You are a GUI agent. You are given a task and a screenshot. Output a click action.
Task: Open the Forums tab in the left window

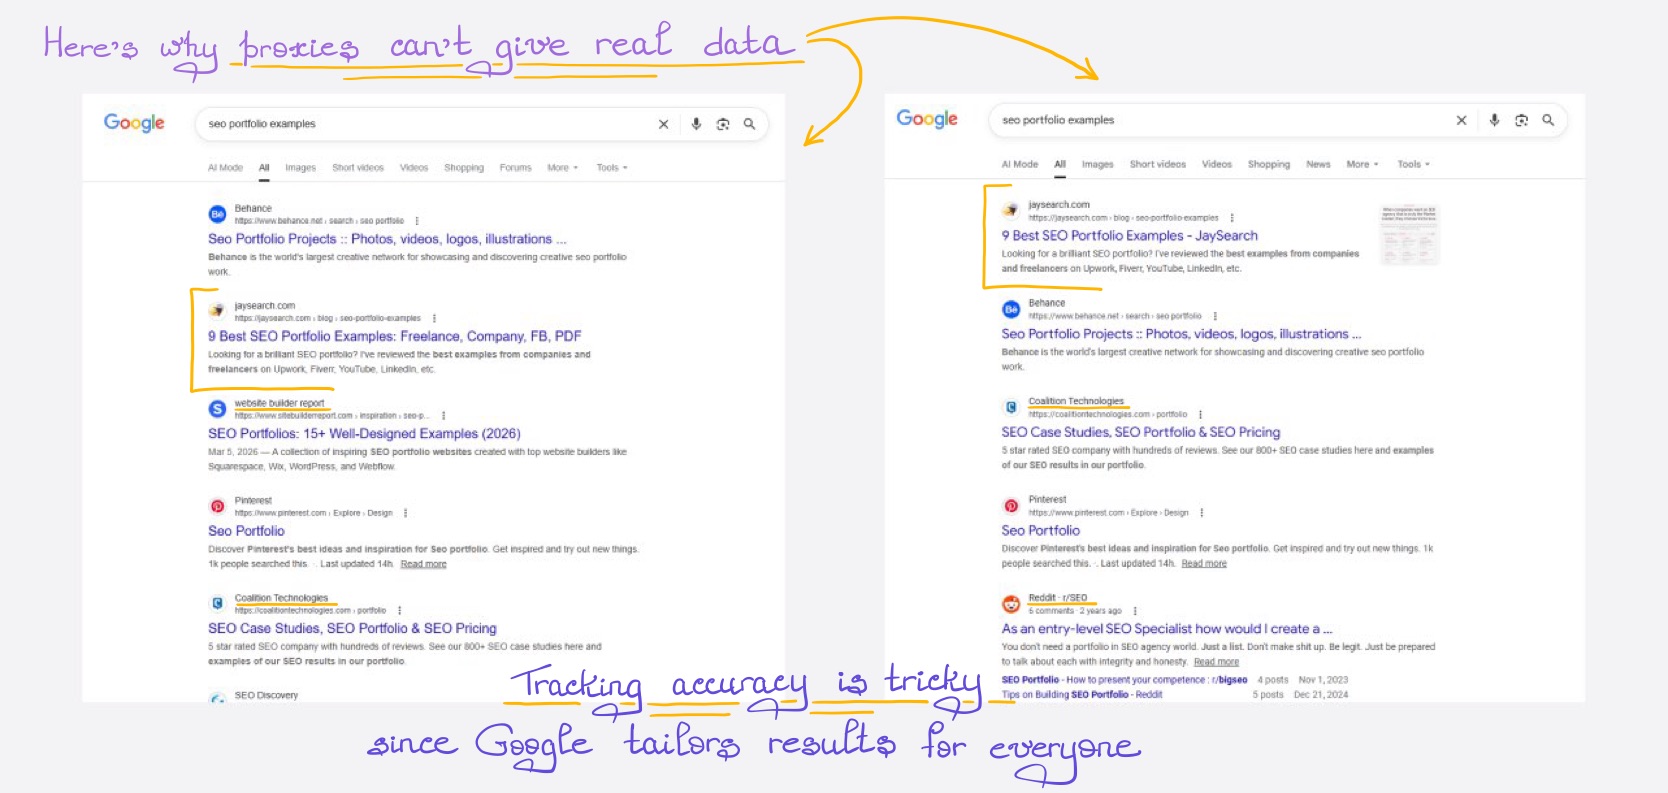(515, 168)
